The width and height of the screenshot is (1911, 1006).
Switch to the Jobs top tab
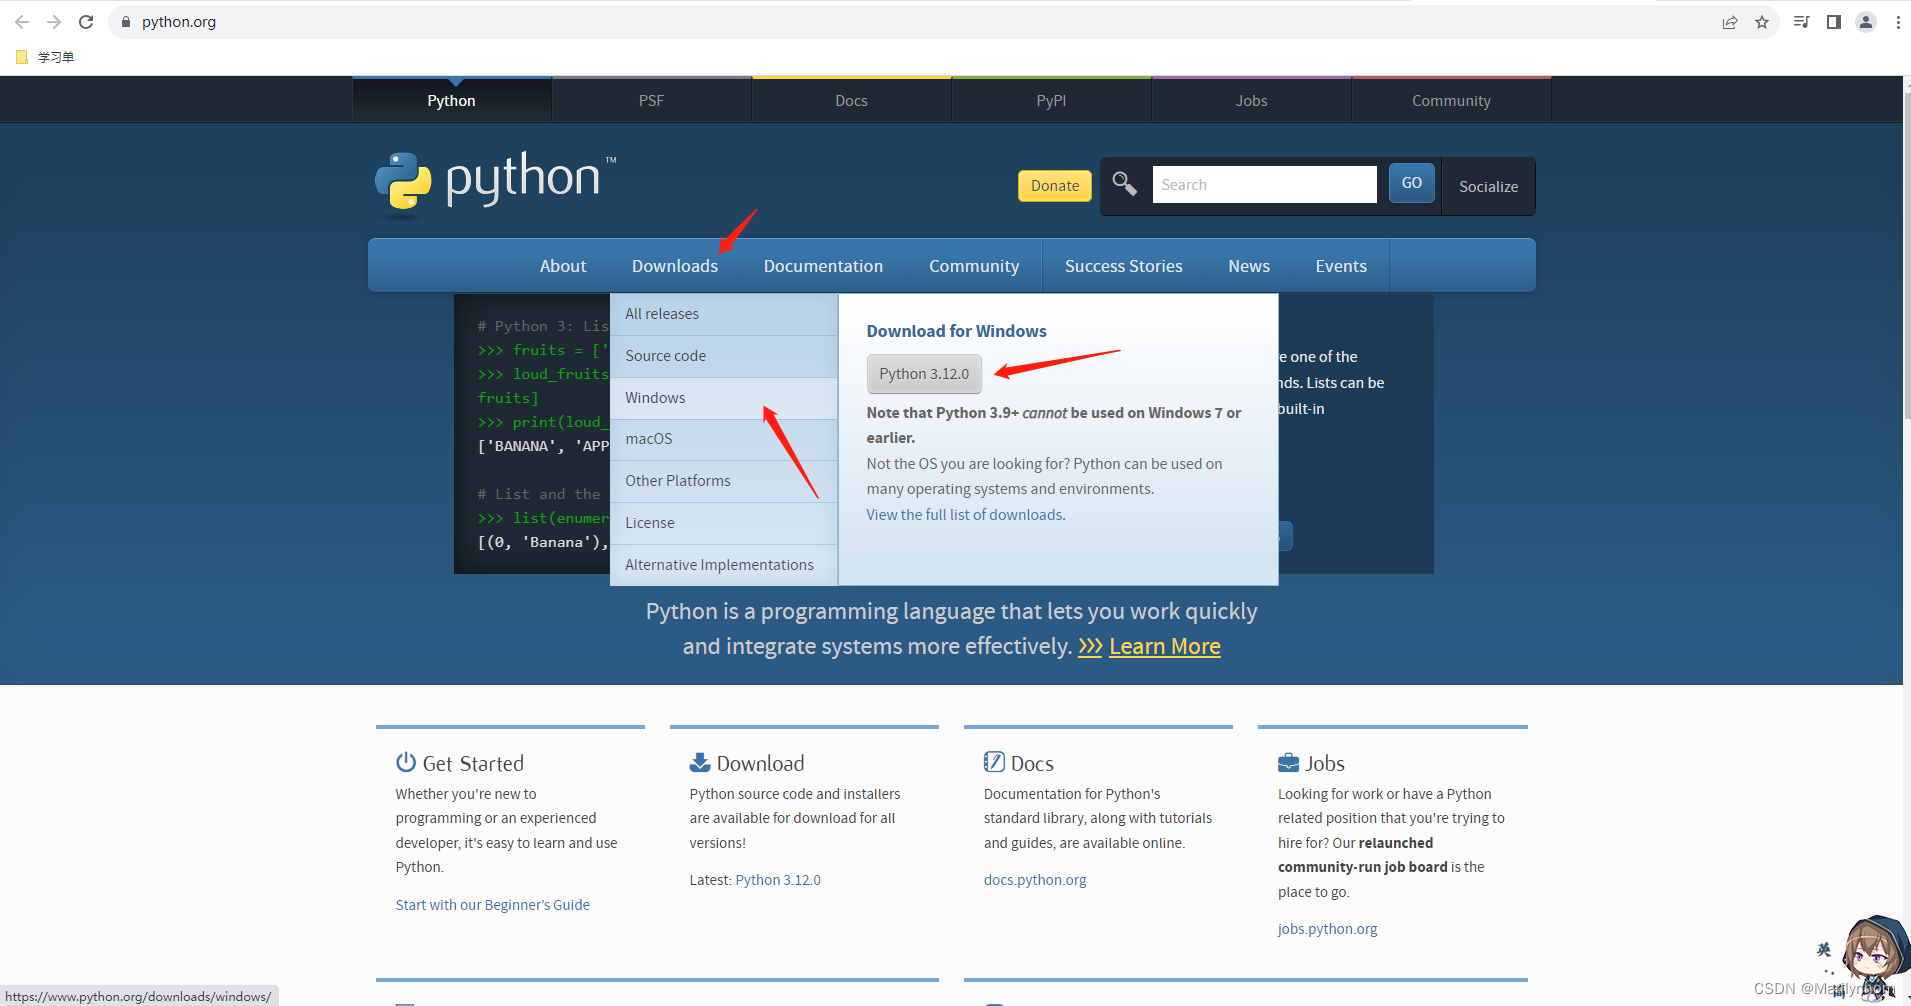(x=1252, y=100)
